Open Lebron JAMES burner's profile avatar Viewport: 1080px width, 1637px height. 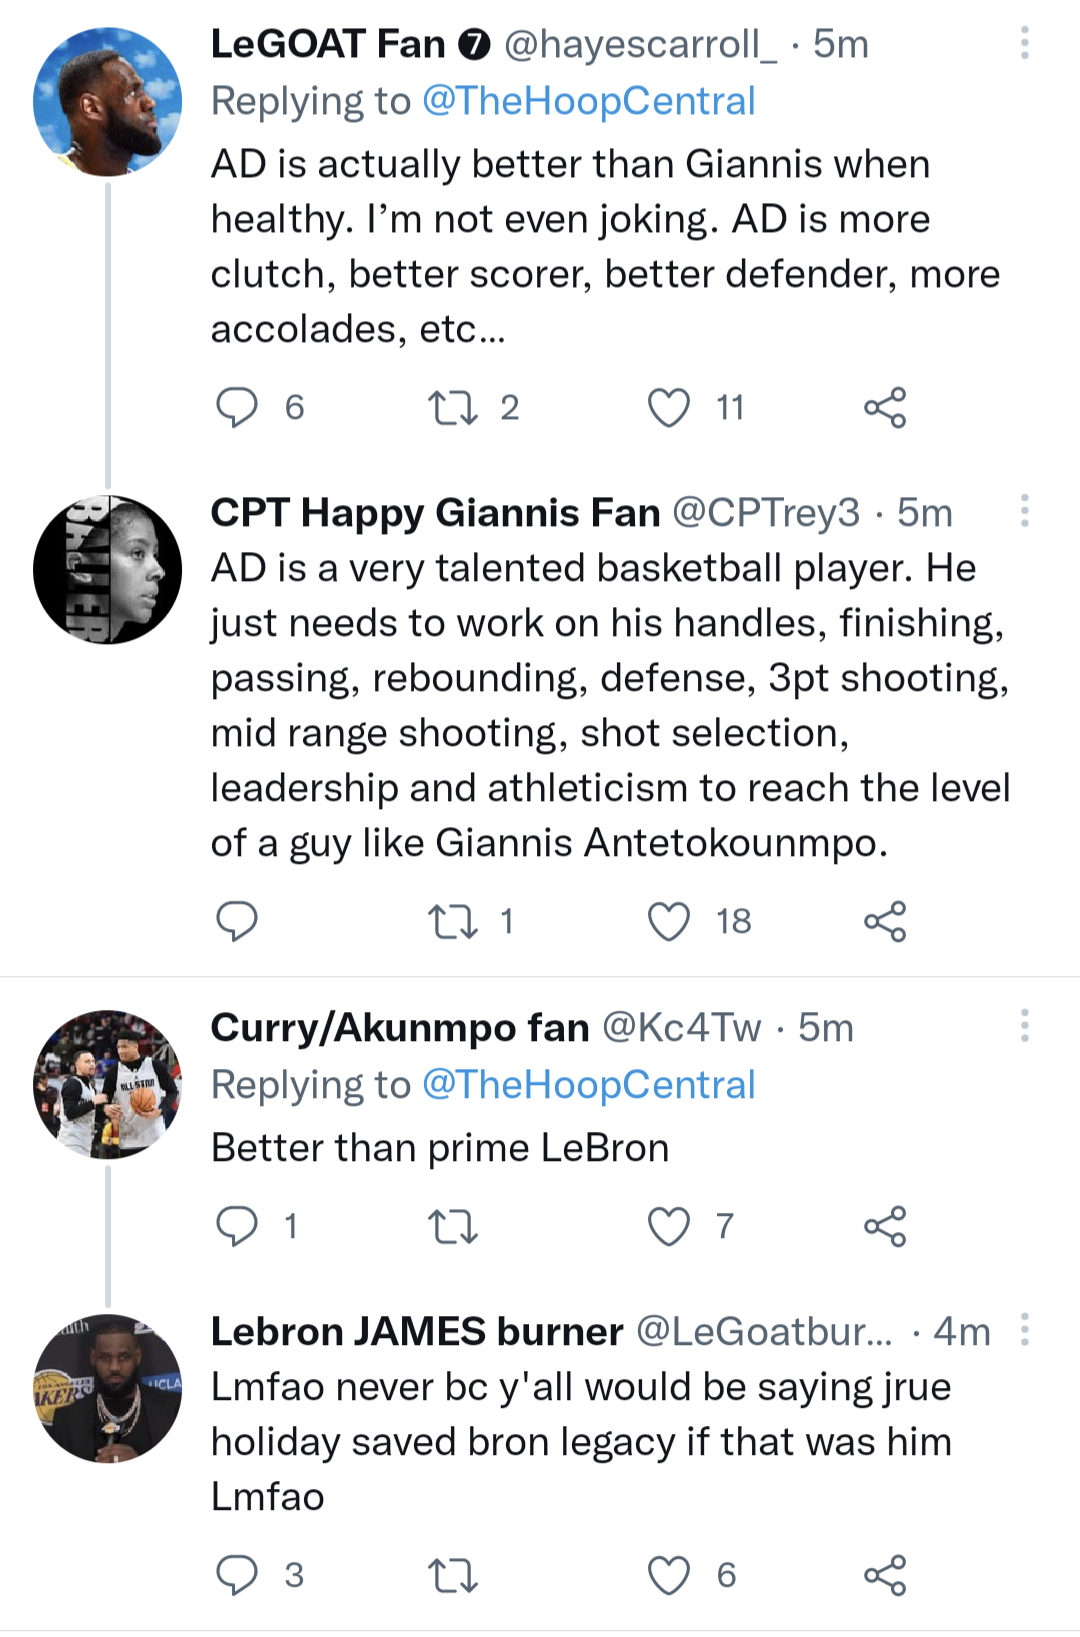pos(108,1388)
